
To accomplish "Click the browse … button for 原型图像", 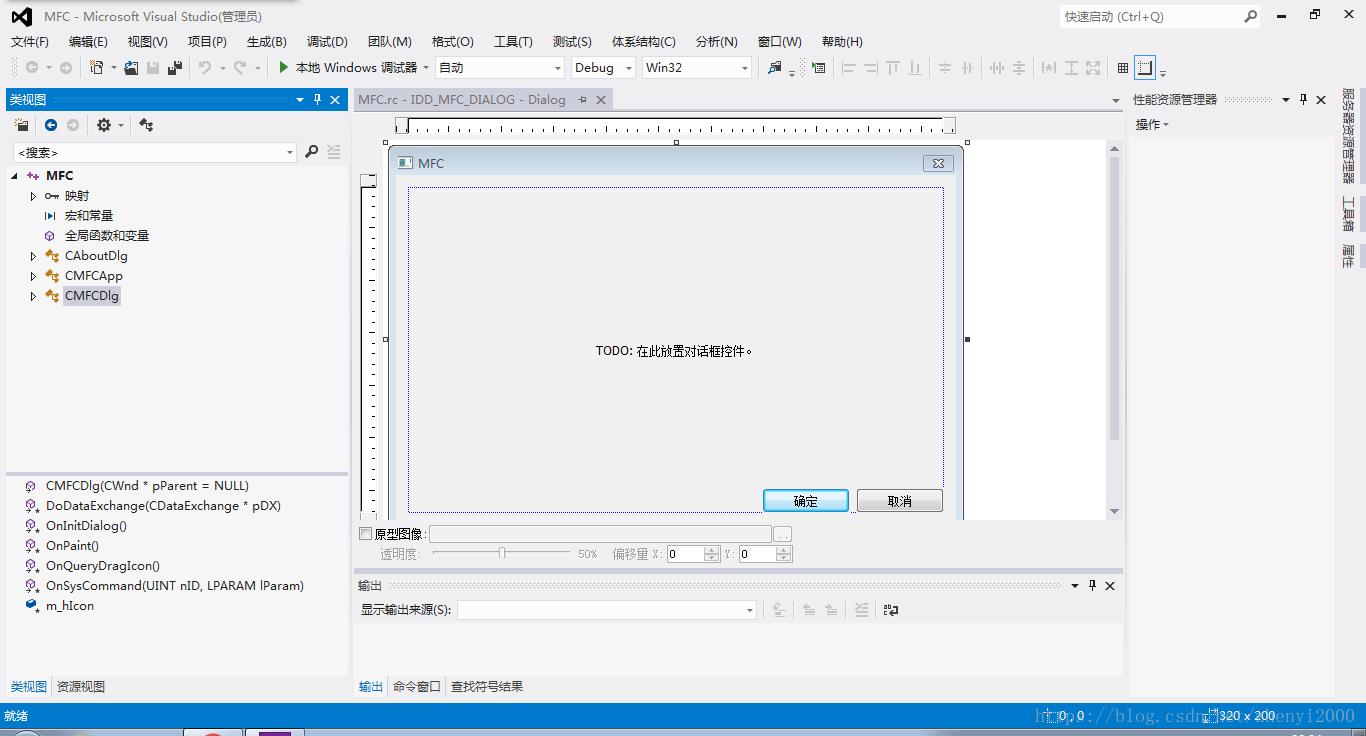I will click(783, 534).
